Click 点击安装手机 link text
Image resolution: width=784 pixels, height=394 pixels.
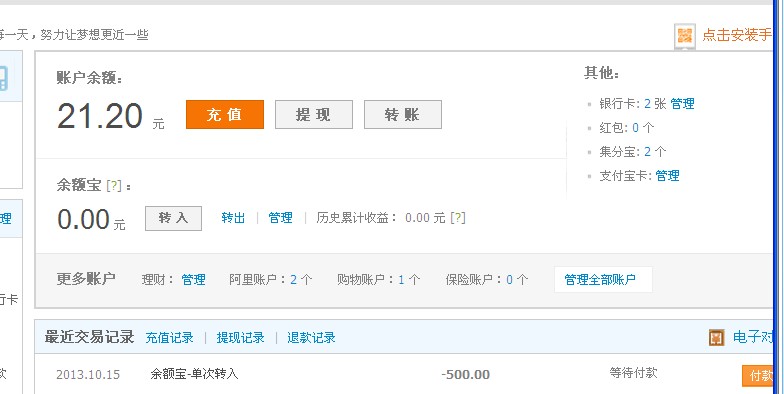point(738,35)
